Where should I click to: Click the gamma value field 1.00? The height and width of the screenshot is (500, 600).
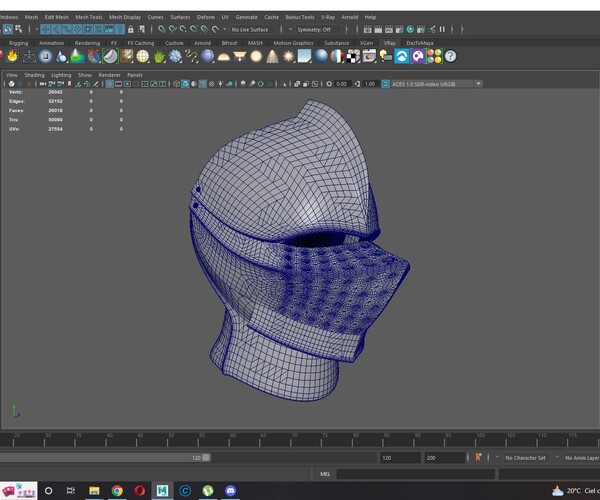370,84
